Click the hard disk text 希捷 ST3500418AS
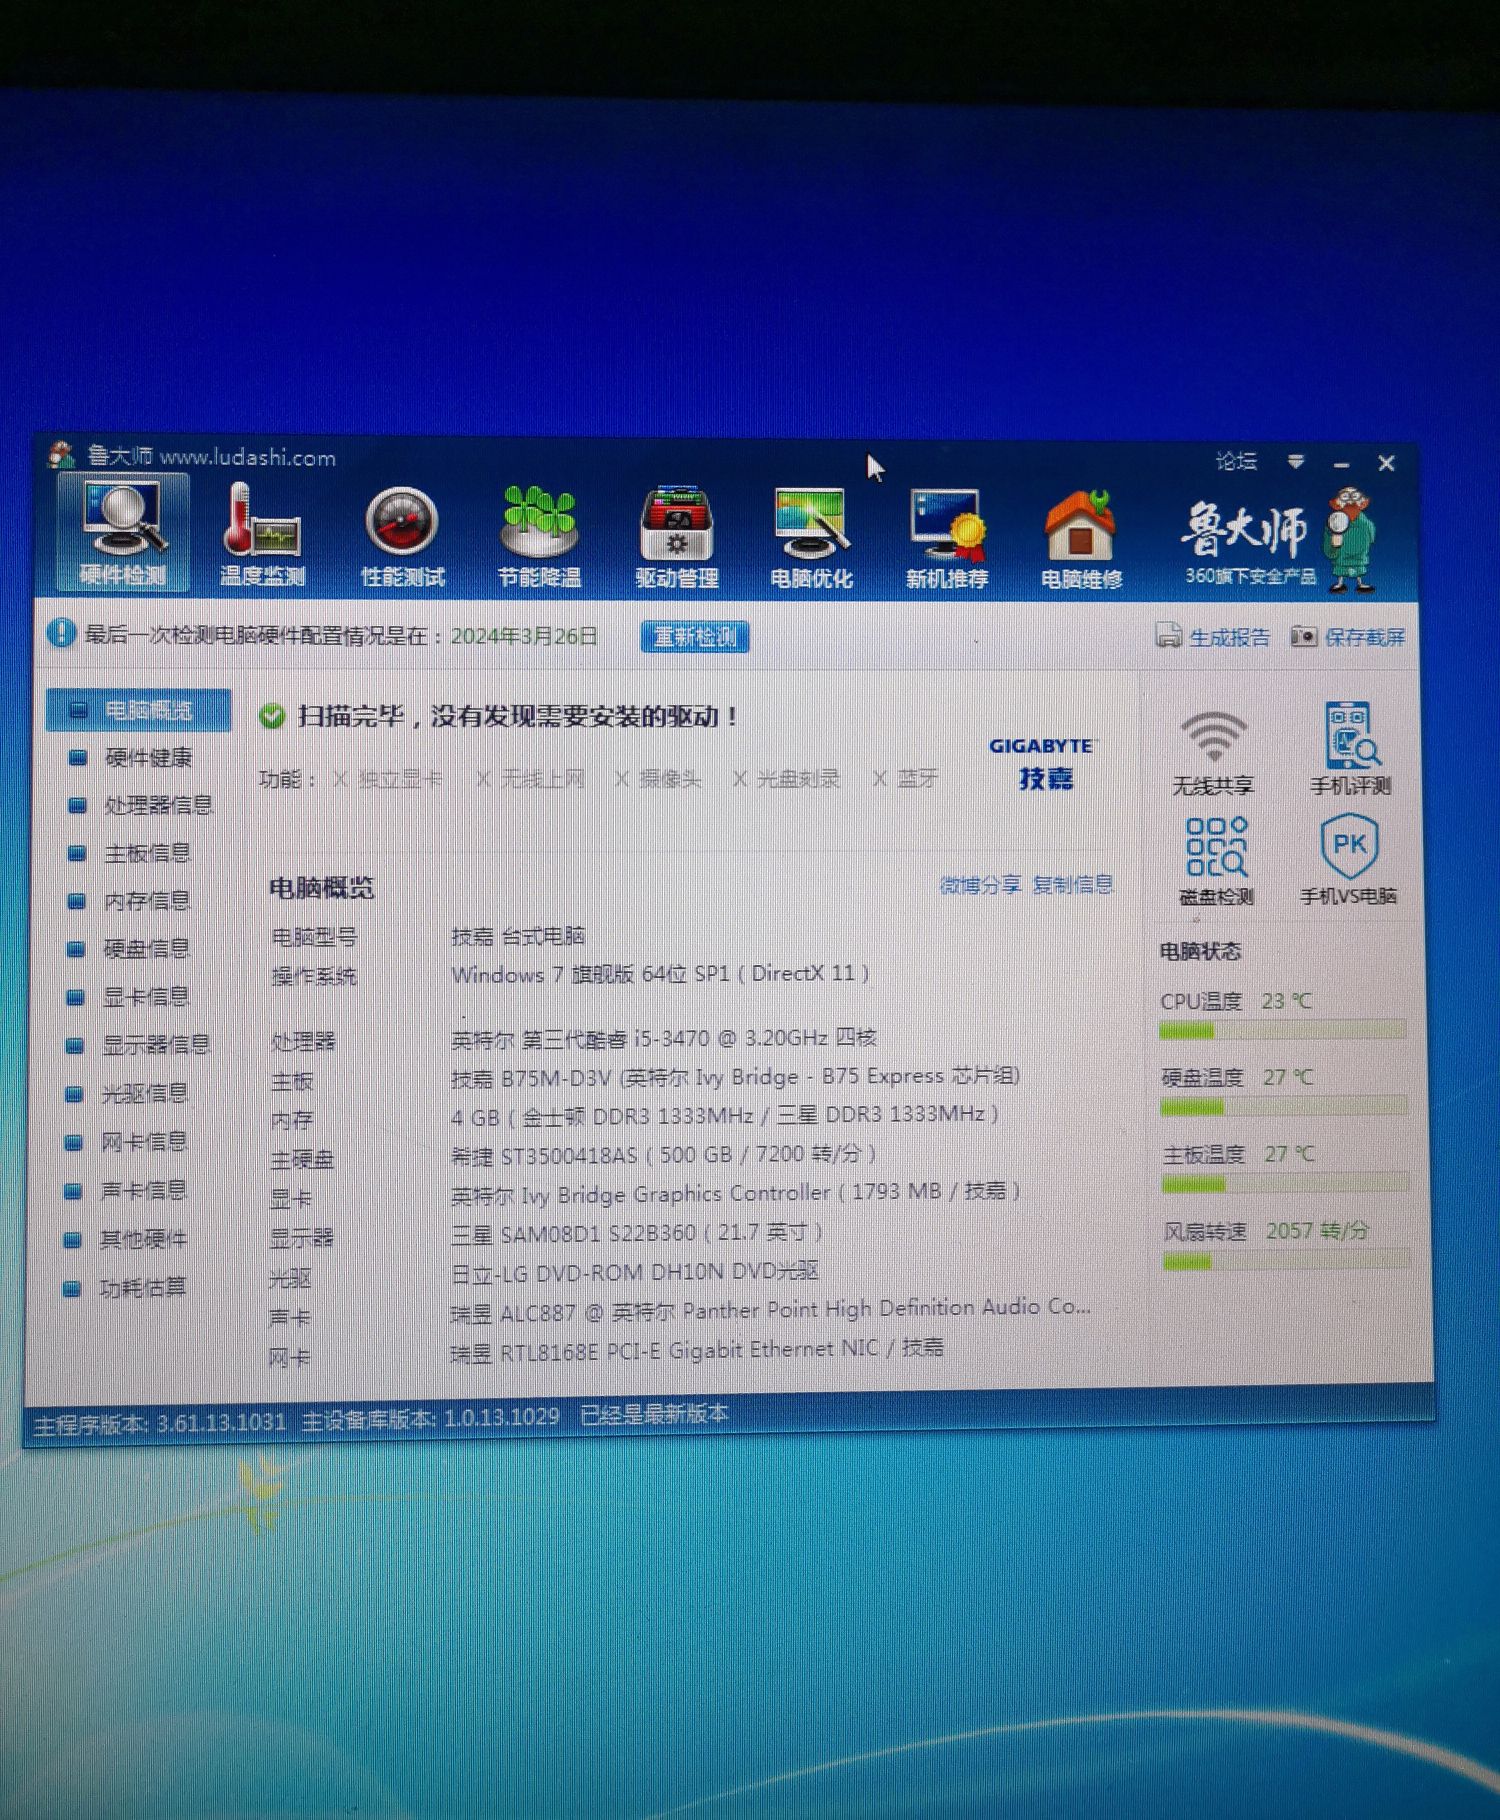 (543, 1155)
